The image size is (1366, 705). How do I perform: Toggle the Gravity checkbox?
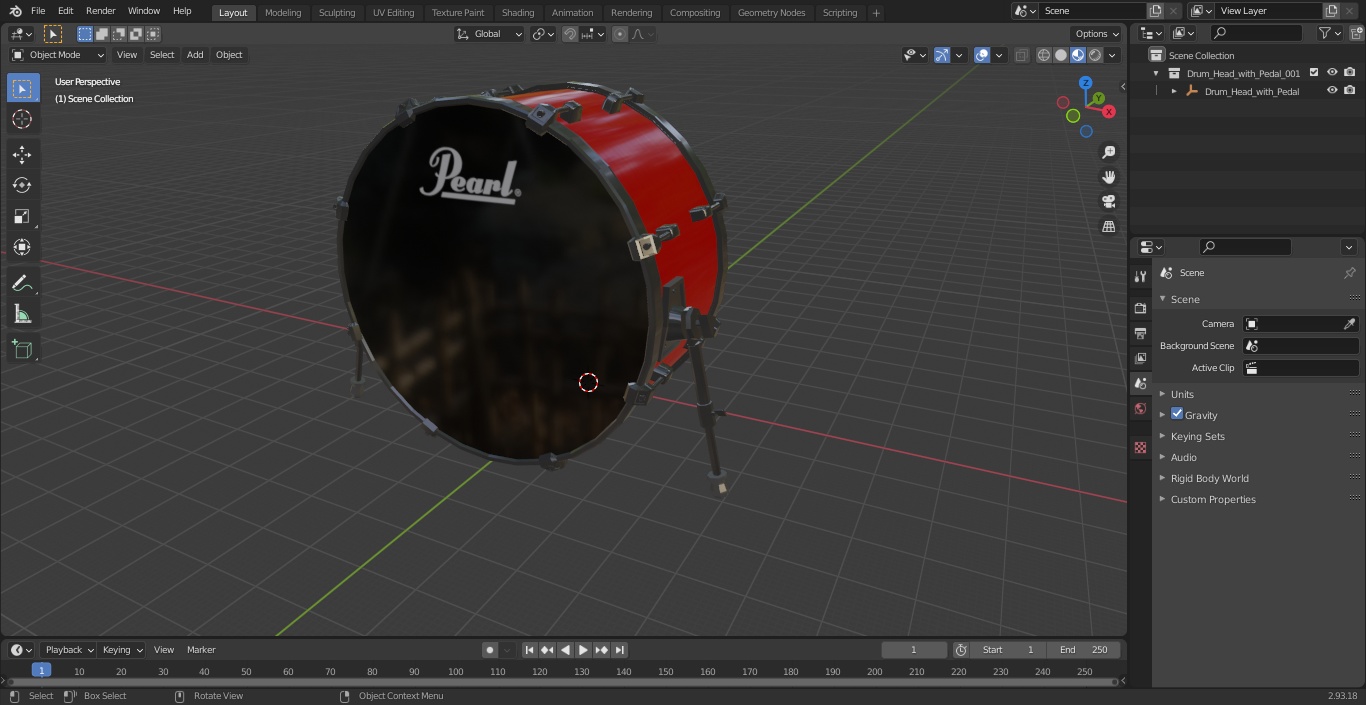click(1177, 414)
